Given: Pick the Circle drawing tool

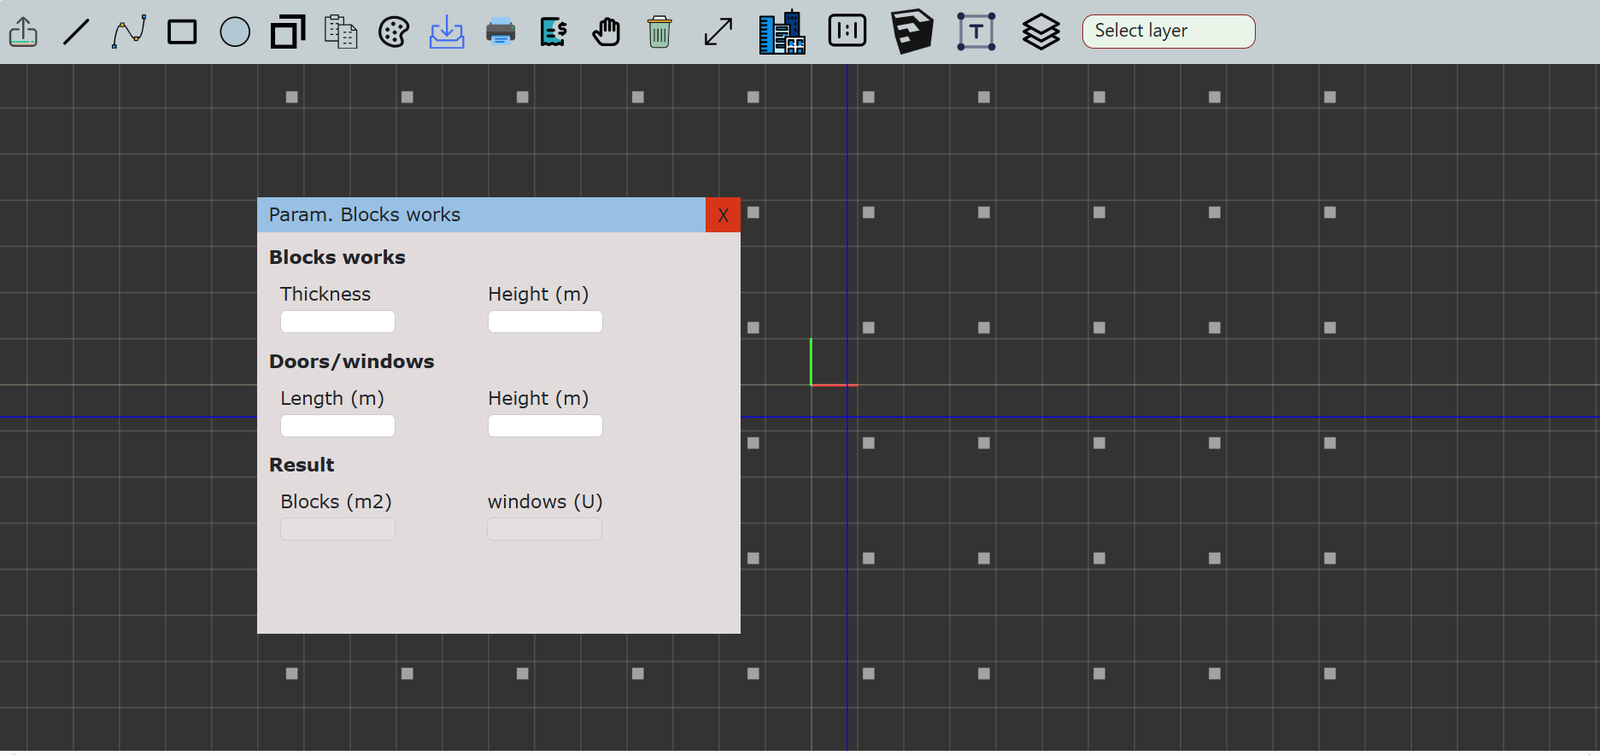Looking at the screenshot, I should point(235,32).
